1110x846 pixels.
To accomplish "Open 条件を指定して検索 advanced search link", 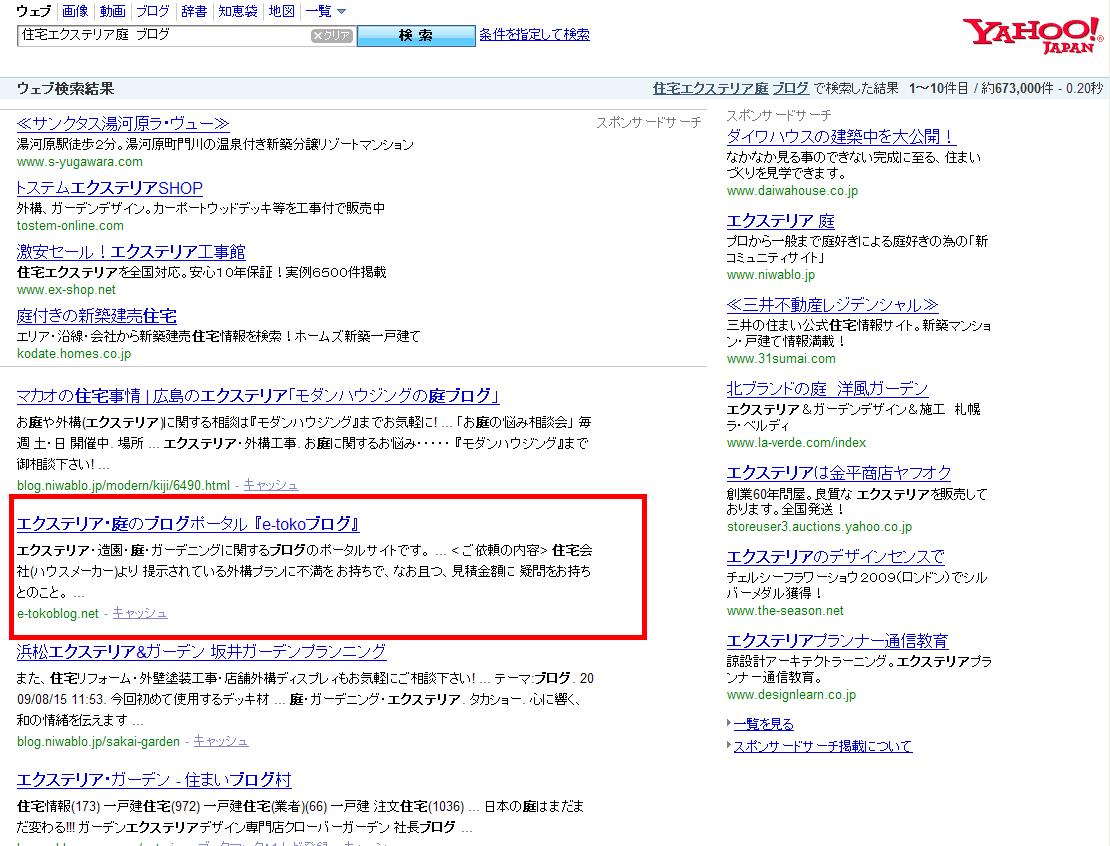I will (534, 34).
